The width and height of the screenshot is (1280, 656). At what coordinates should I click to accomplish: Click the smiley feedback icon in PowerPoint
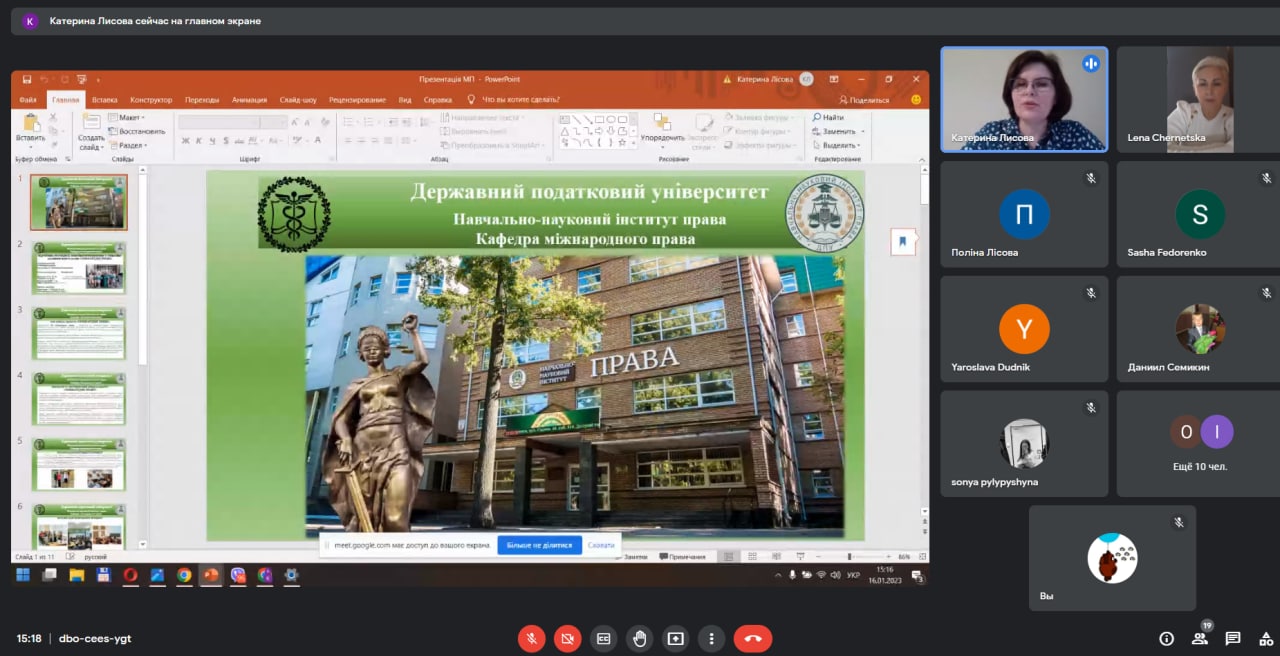(x=916, y=100)
